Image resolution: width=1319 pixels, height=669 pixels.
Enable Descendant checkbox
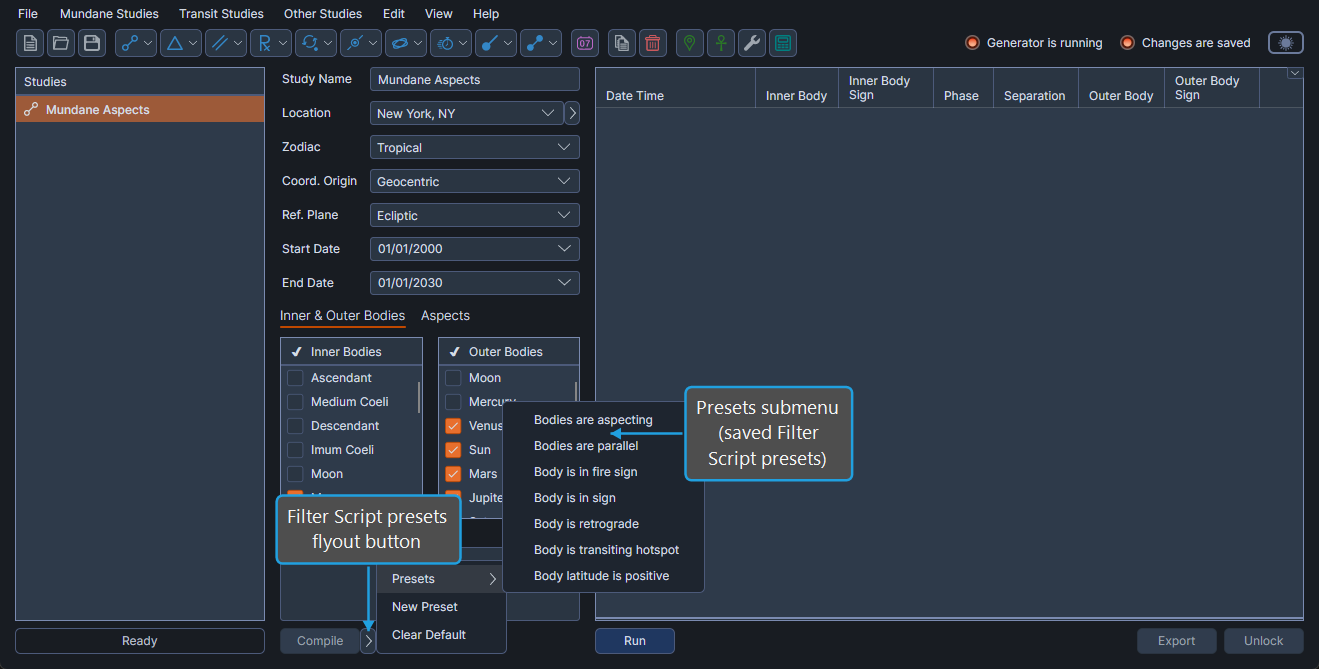tap(295, 426)
